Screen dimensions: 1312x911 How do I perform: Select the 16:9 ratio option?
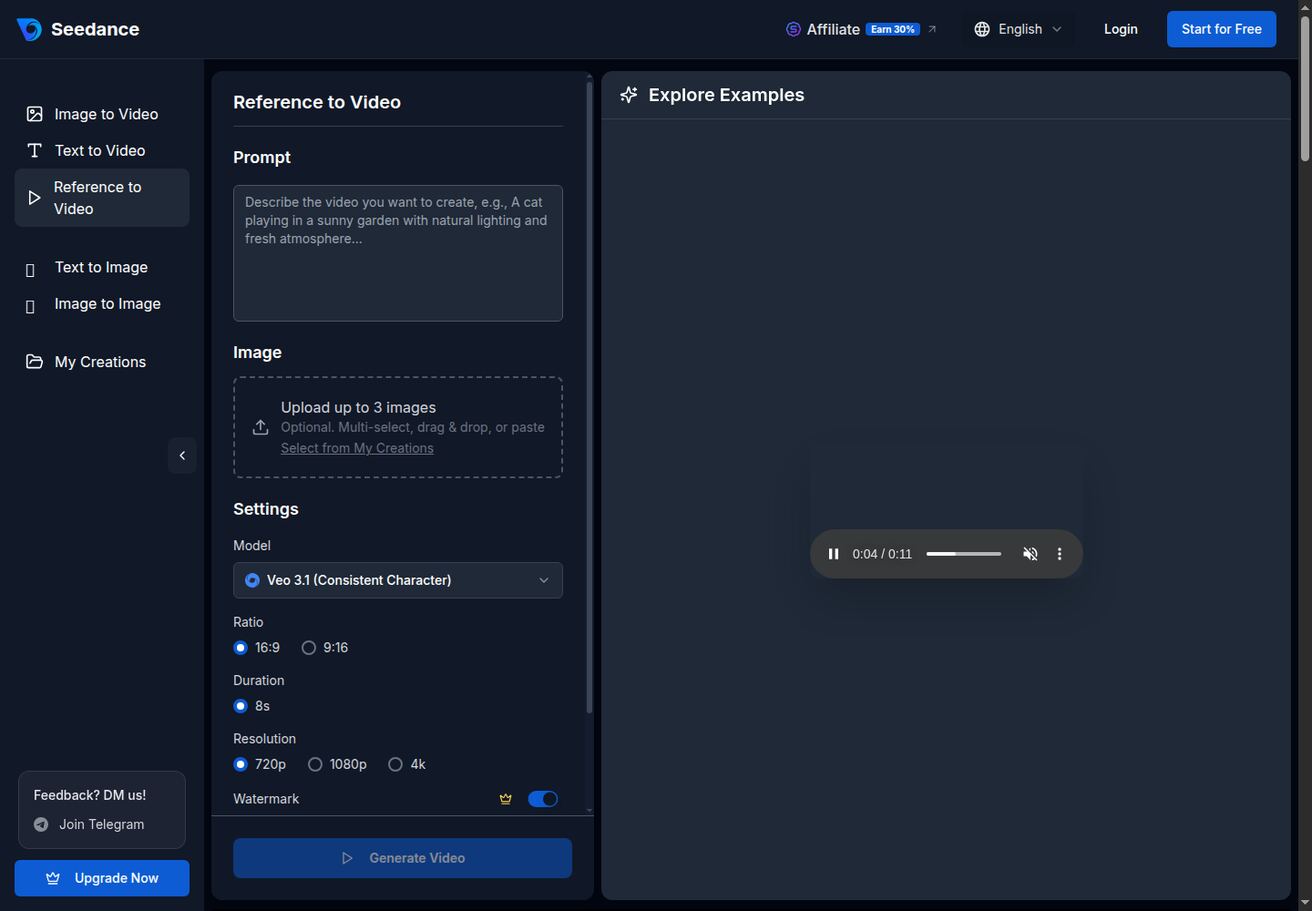click(240, 648)
